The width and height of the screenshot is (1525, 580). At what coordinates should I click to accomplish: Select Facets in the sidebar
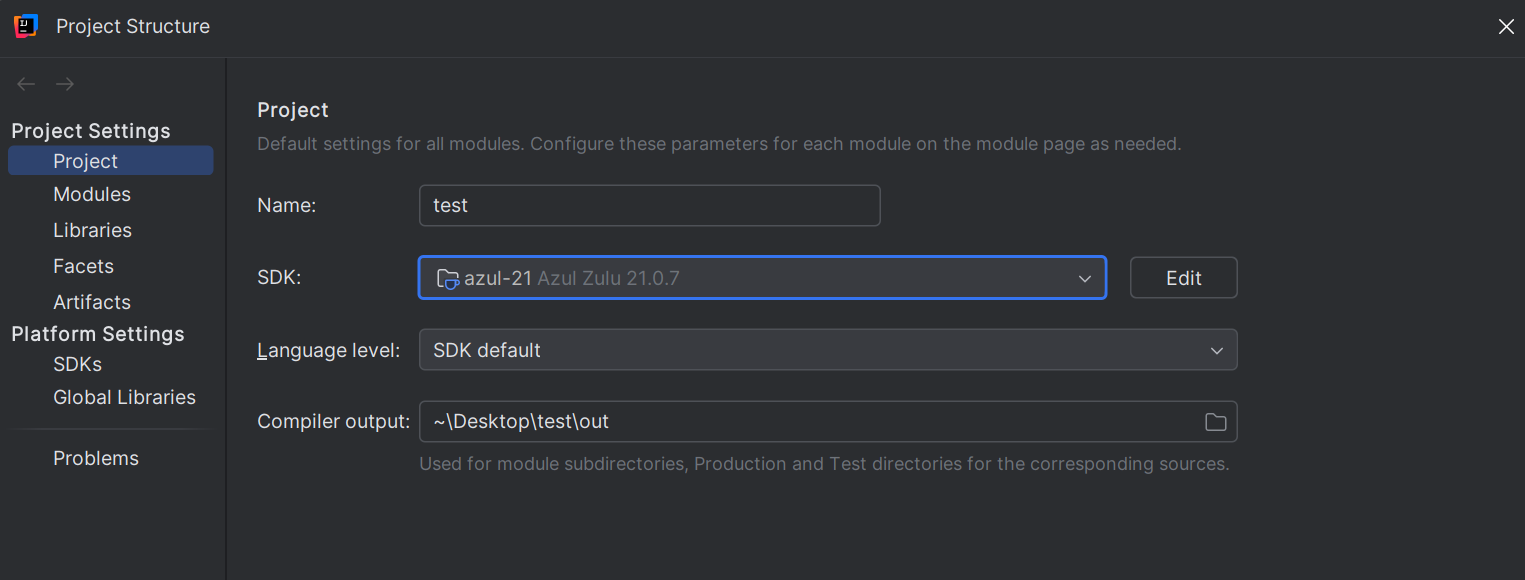point(83,266)
